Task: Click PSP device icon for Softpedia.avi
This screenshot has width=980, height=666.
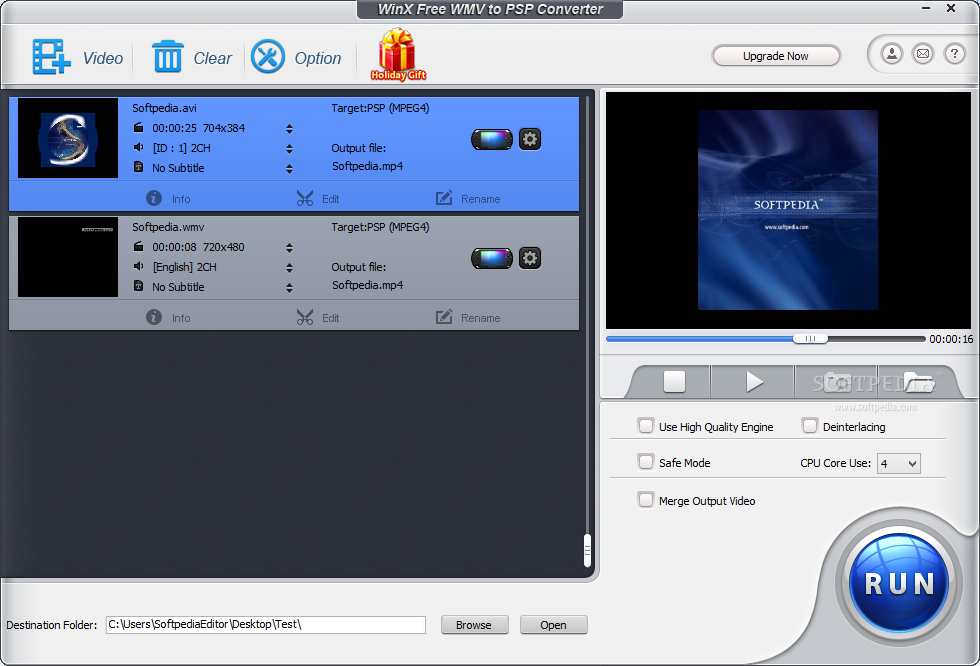Action: 492,139
